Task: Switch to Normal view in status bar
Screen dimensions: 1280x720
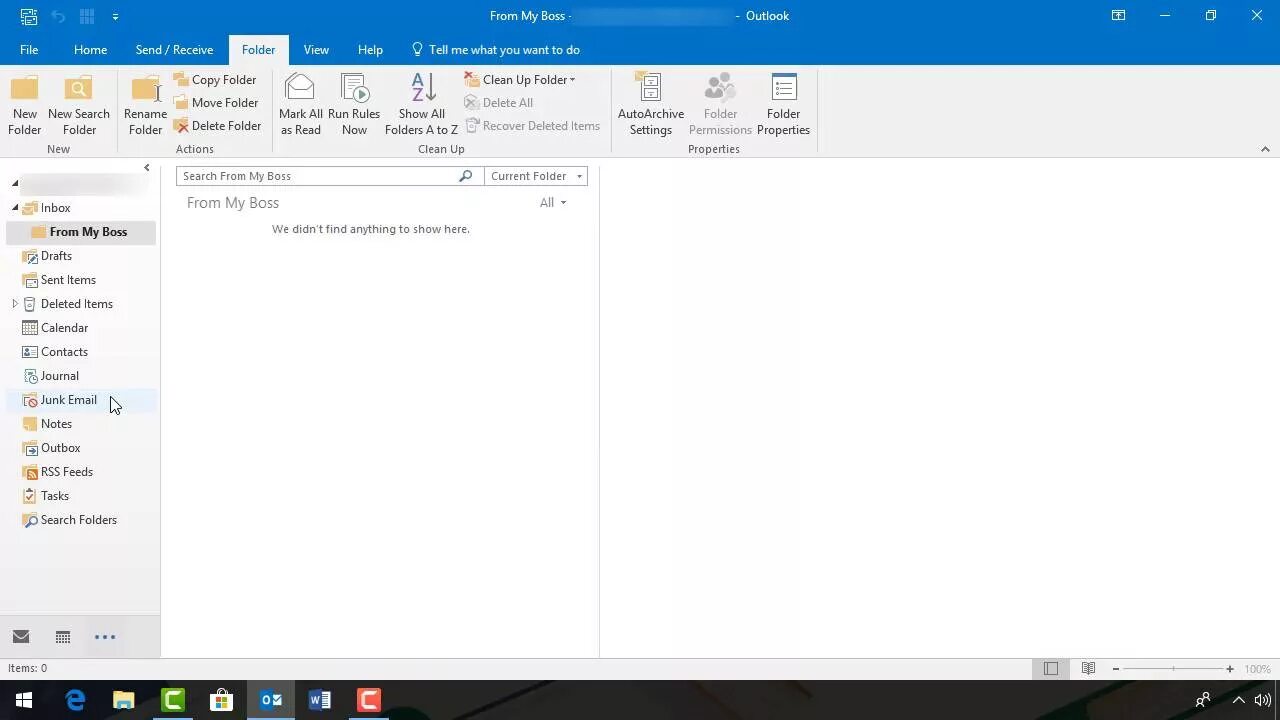Action: (x=1051, y=669)
